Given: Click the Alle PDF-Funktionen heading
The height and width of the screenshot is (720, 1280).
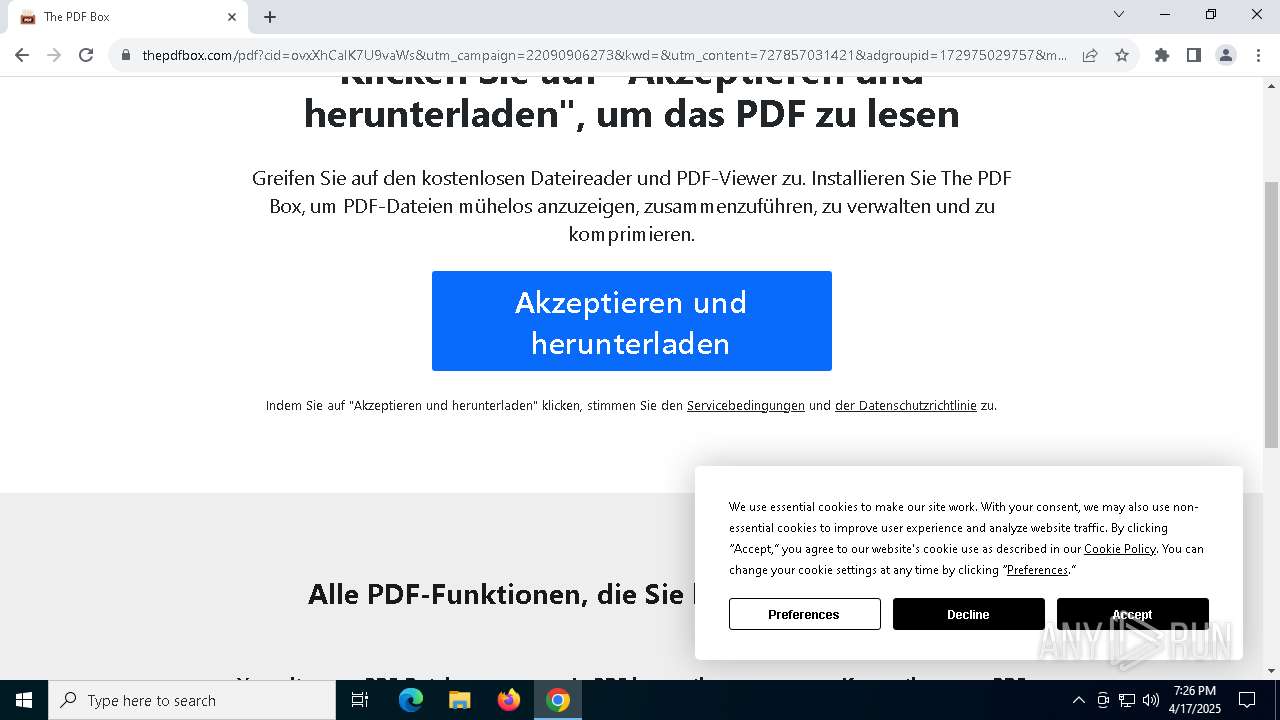Looking at the screenshot, I should [x=502, y=594].
